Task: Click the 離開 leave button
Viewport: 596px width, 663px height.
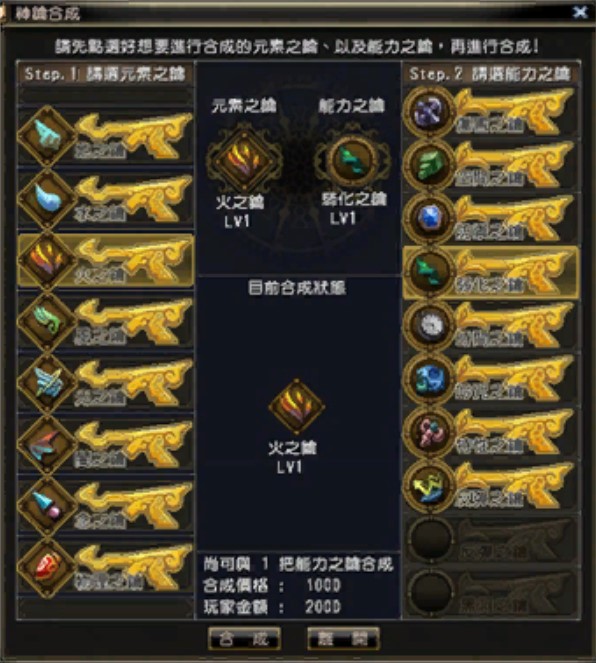Action: tap(343, 638)
